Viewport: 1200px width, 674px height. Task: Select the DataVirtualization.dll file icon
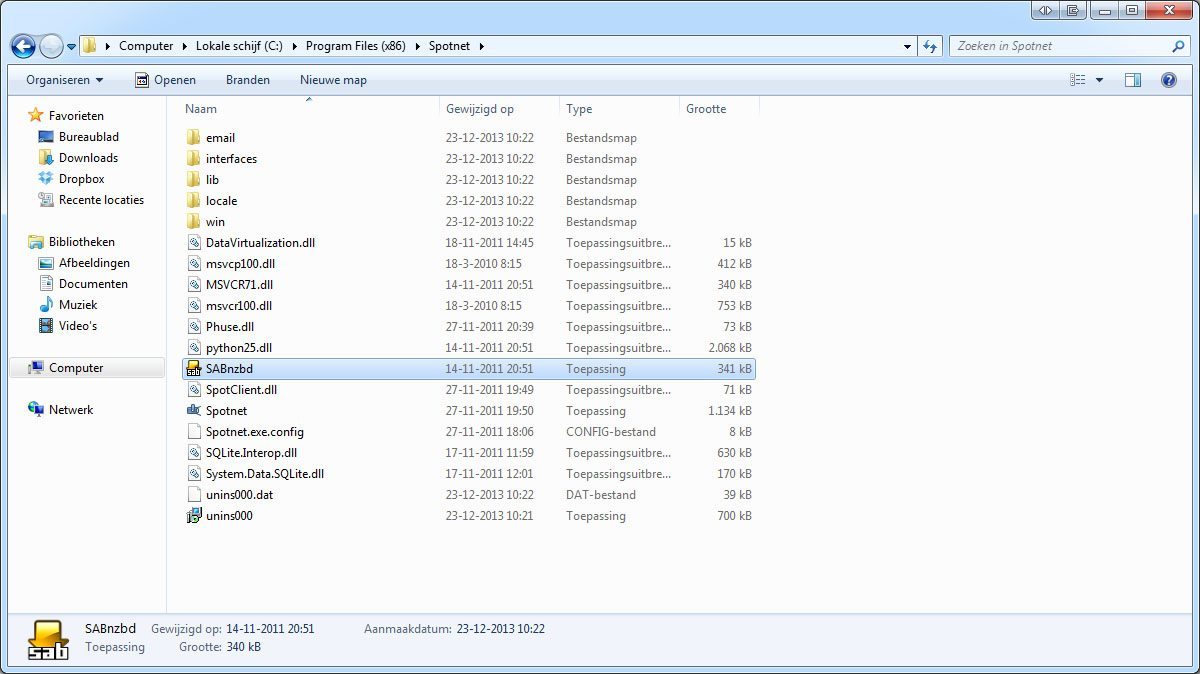tap(194, 243)
